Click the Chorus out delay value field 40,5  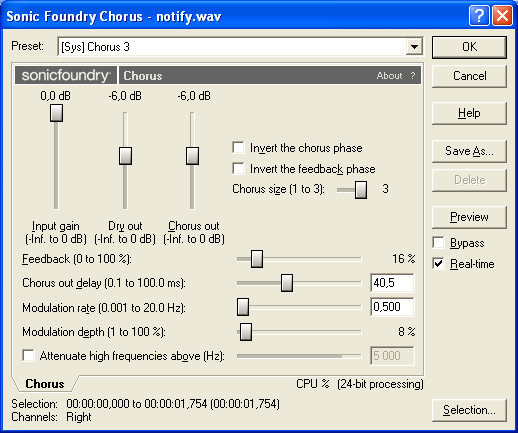(392, 283)
